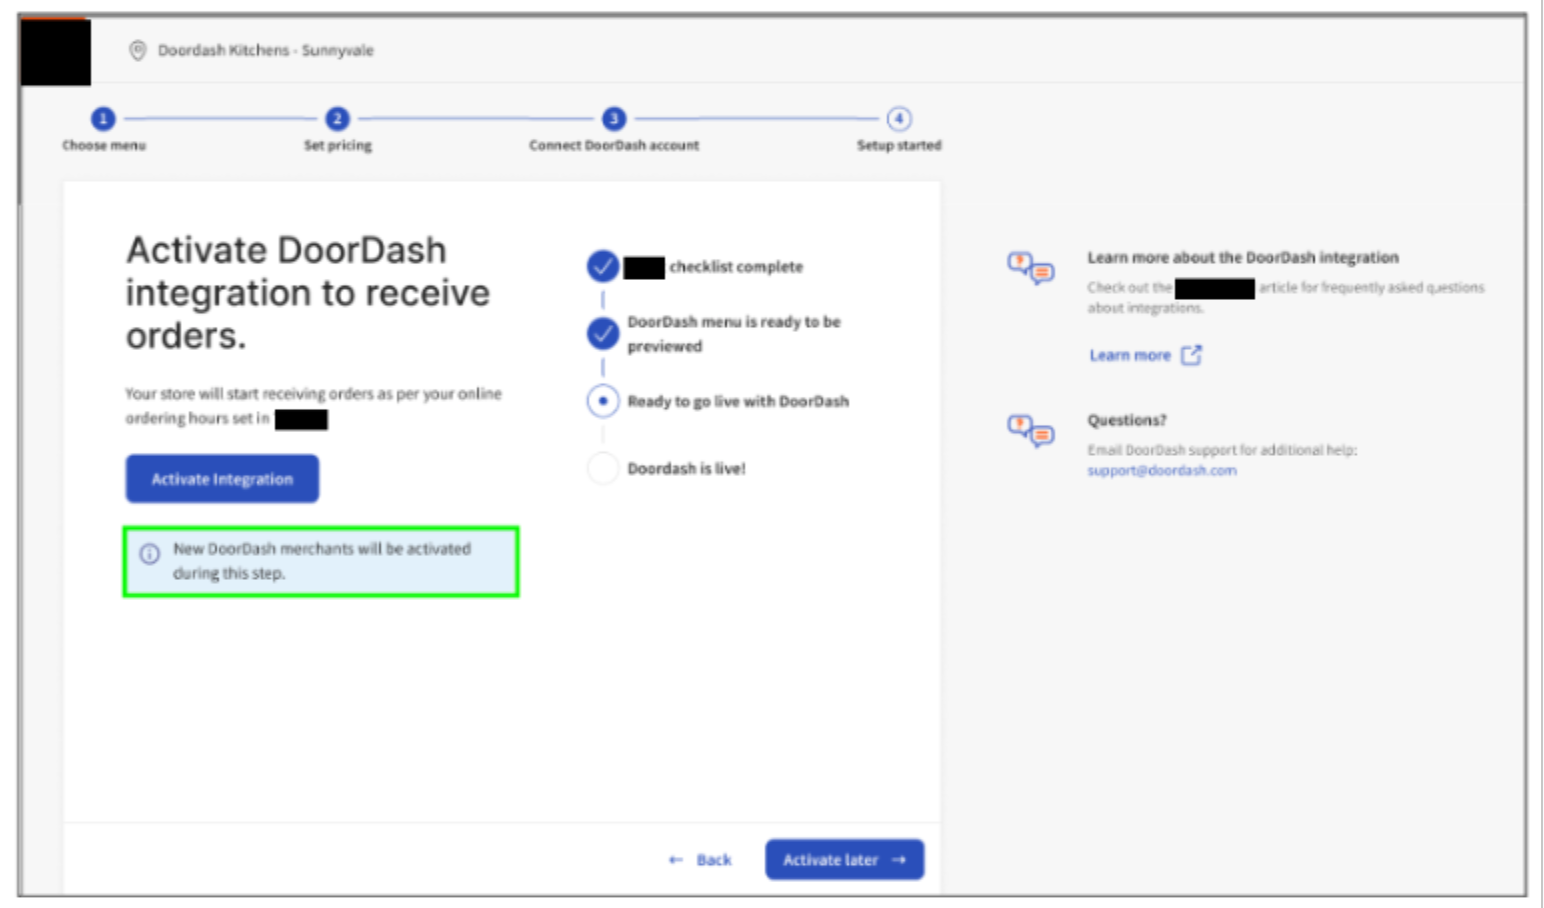This screenshot has width=1544, height=908.
Task: Click the Connect DoorDash account step label
Action: (x=614, y=145)
